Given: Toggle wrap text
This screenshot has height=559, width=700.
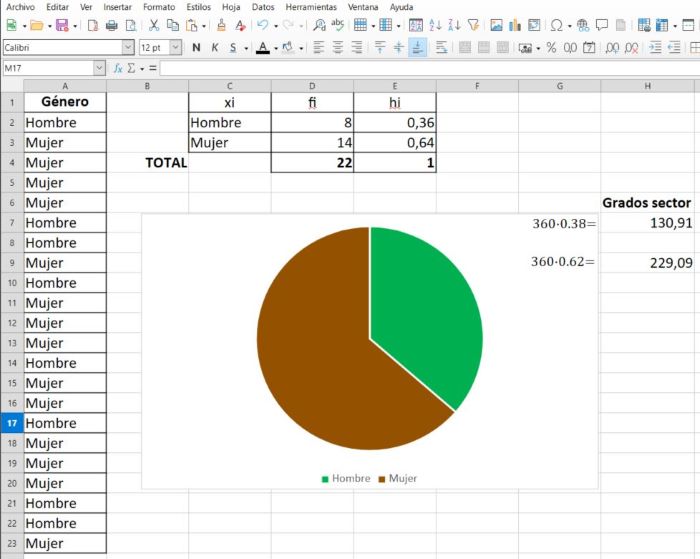Looking at the screenshot, I should pyautogui.click(x=441, y=47).
